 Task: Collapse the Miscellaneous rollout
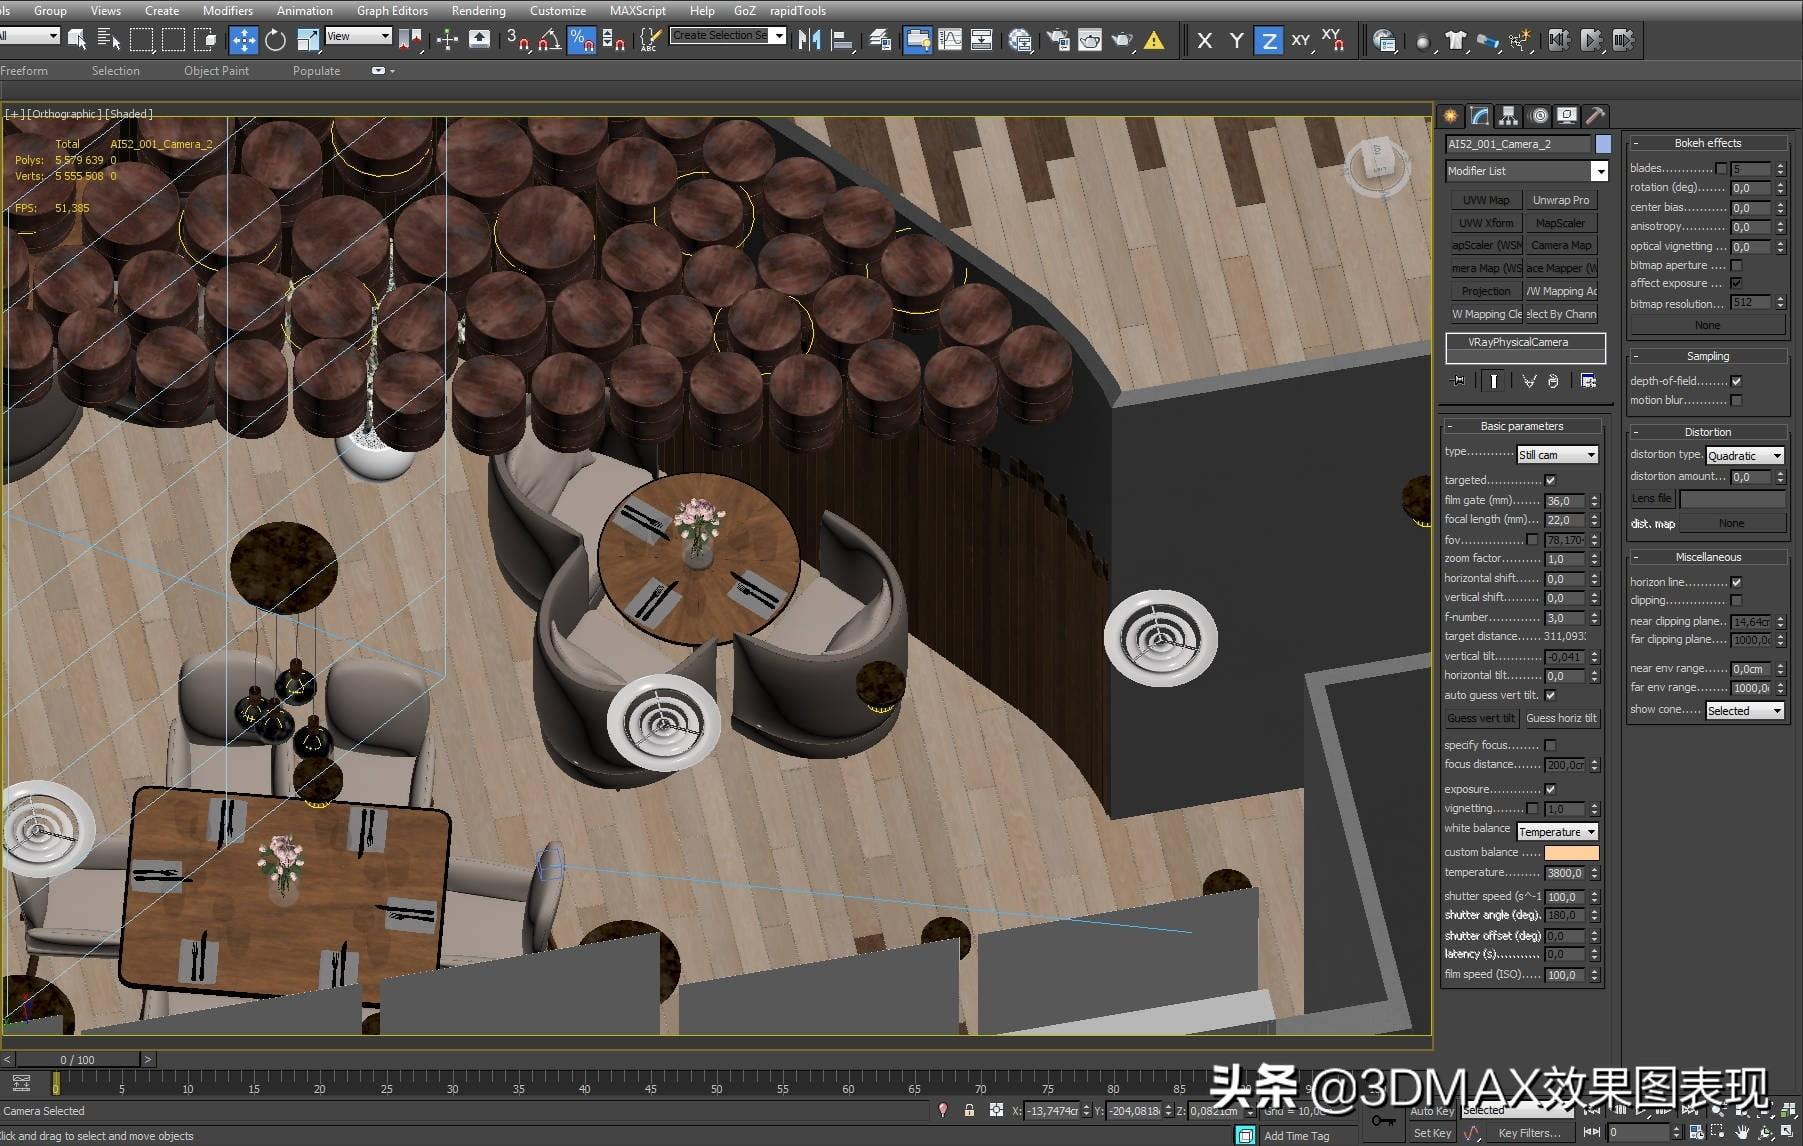tap(1708, 557)
